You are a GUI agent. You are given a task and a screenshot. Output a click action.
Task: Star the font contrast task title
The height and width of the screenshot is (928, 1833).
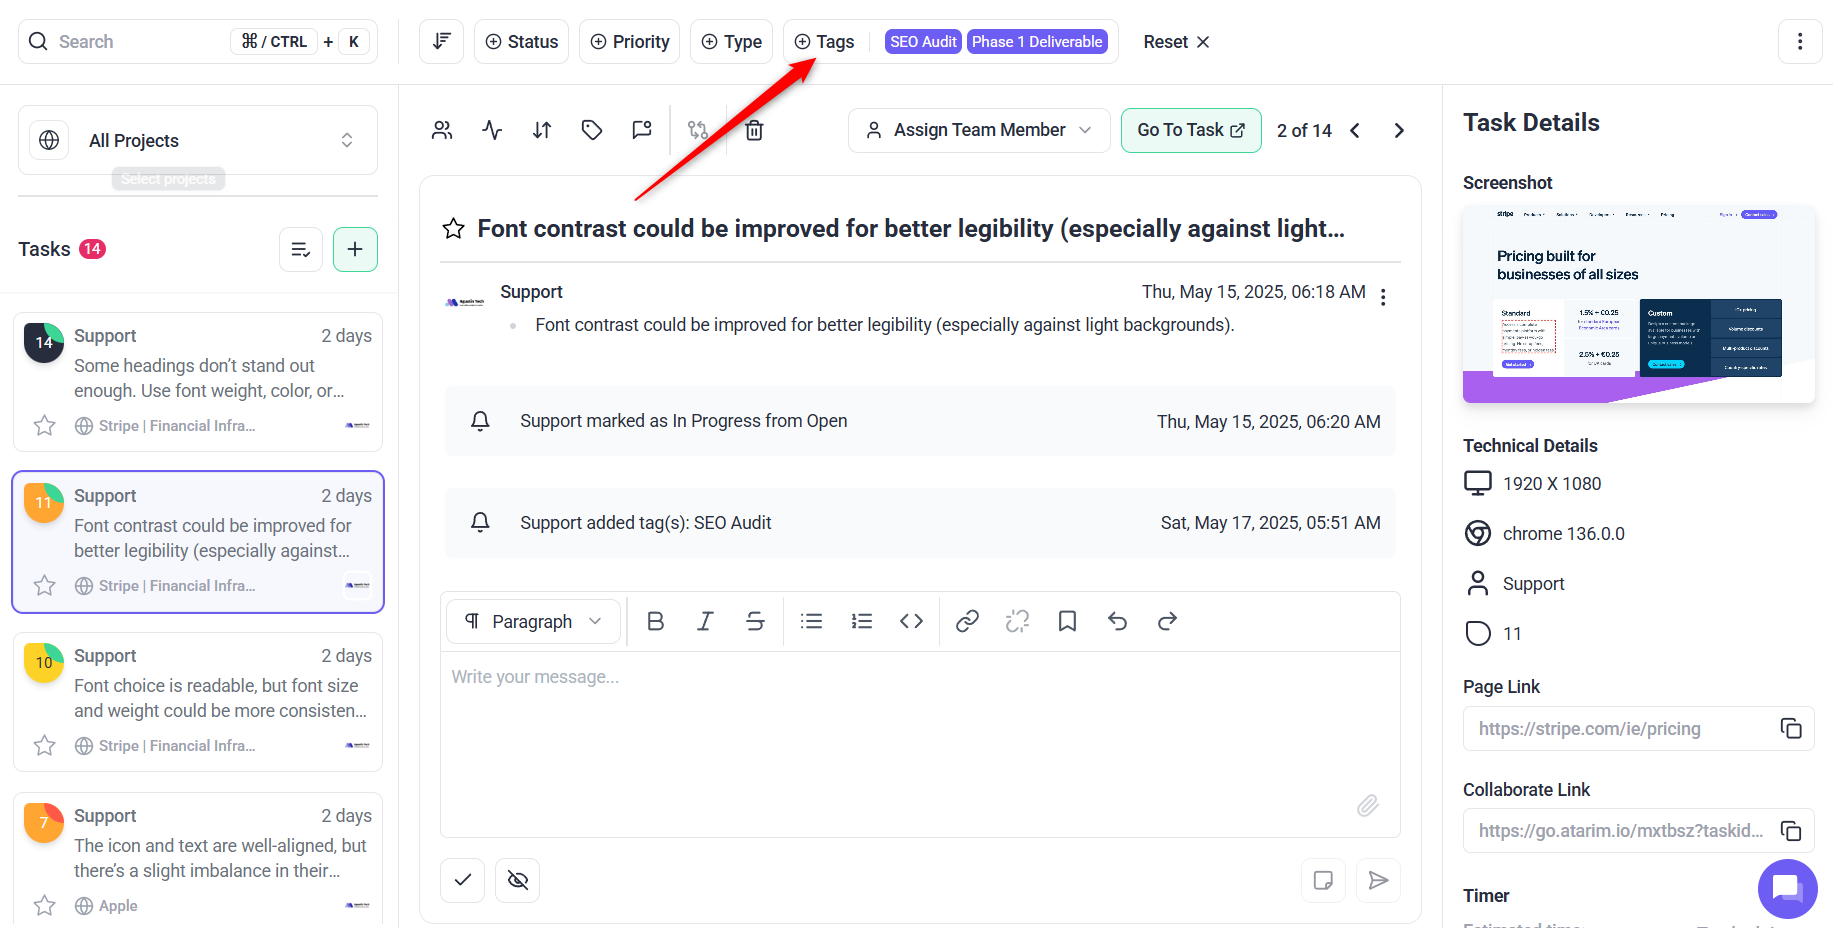click(454, 229)
